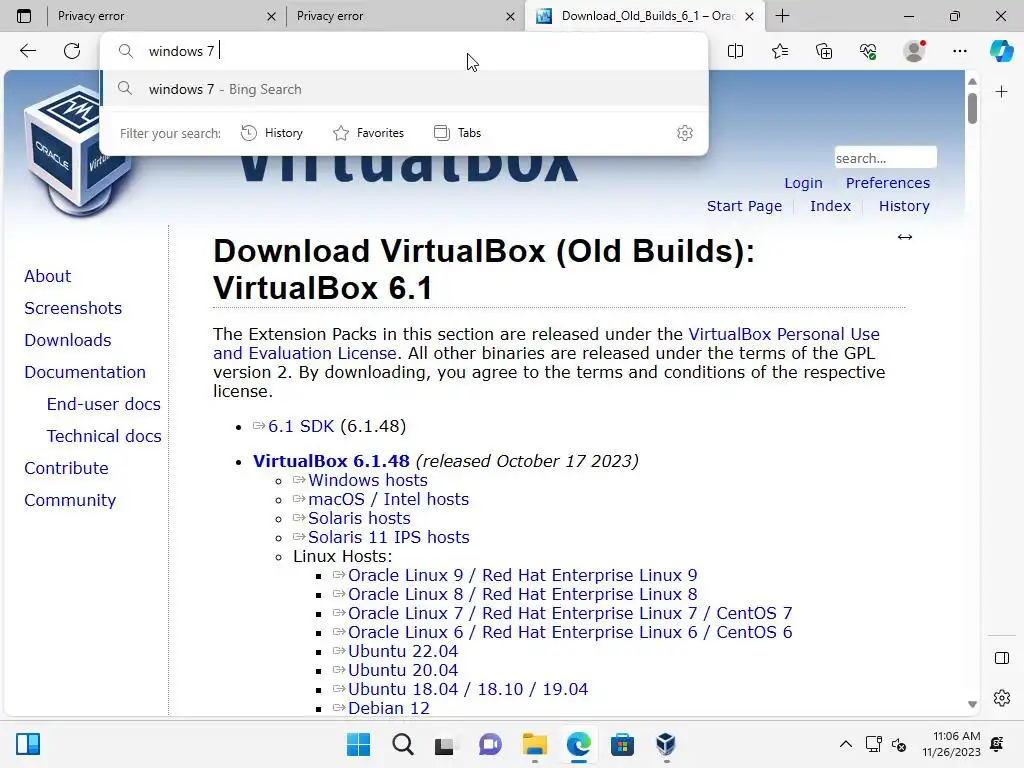Add a sidebar app with plus icon
This screenshot has width=1024, height=768.
(x=1001, y=92)
